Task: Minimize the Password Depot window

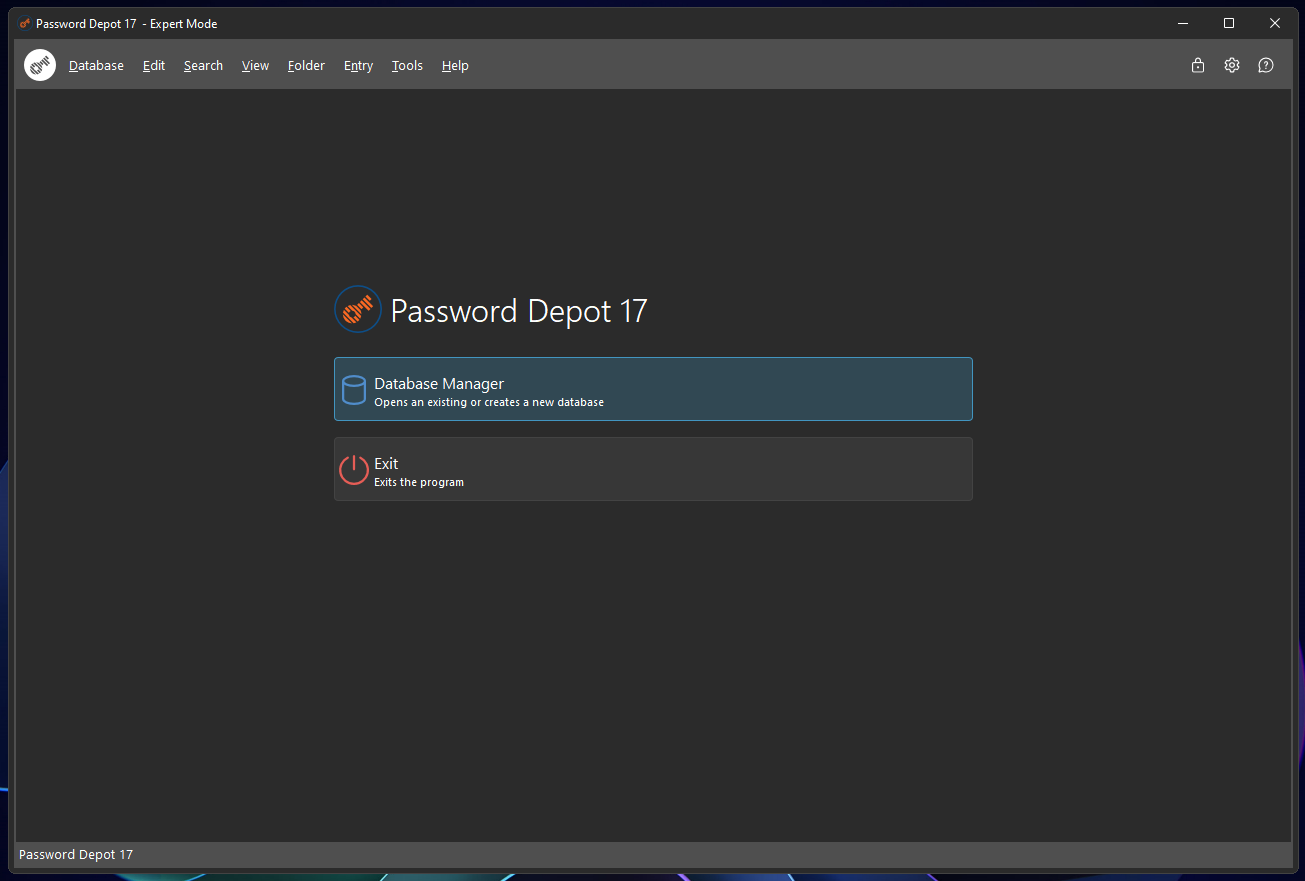Action: (x=1183, y=23)
